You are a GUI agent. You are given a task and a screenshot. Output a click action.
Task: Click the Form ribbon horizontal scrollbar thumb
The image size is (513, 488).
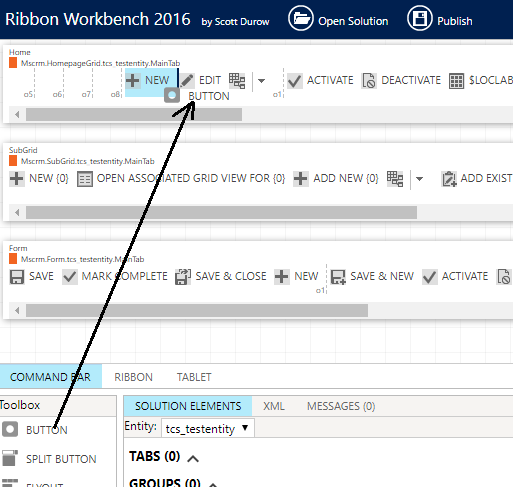(197, 311)
